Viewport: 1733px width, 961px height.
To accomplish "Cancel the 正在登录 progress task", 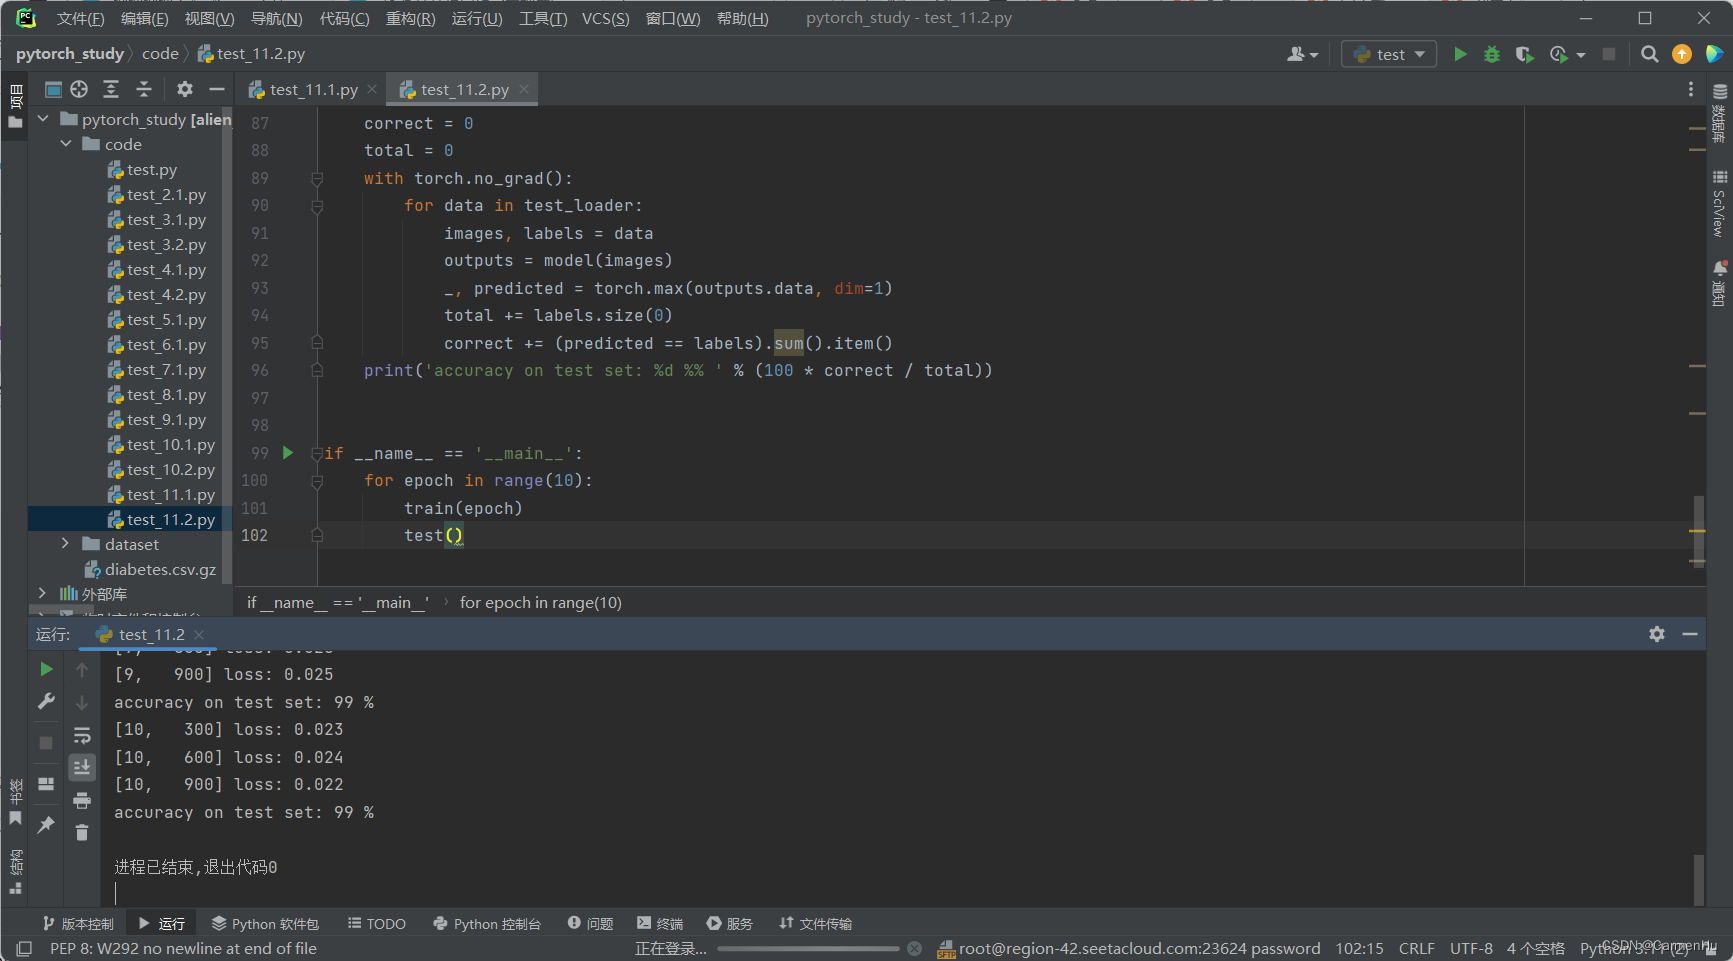I will point(914,948).
